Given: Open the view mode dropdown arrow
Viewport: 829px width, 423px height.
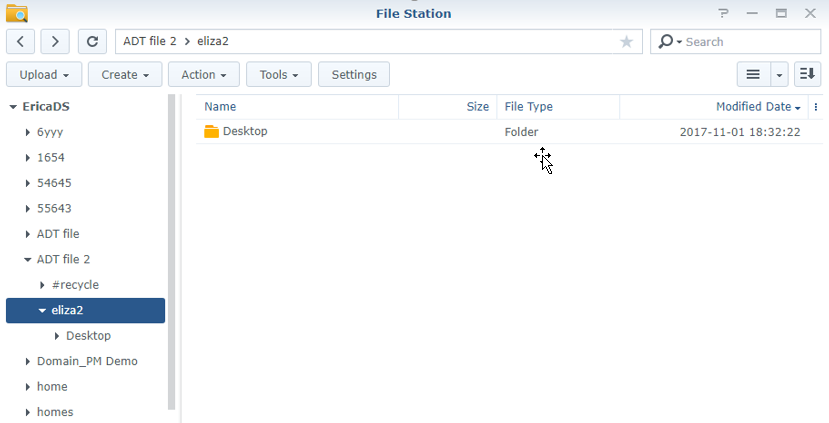Looking at the screenshot, I should pyautogui.click(x=779, y=75).
